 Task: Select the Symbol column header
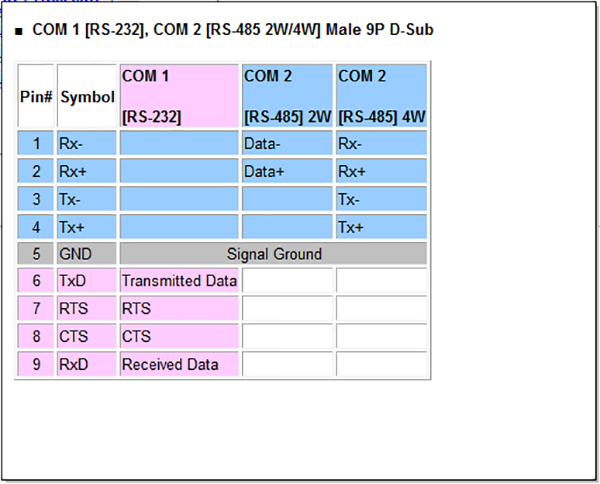pos(87,97)
